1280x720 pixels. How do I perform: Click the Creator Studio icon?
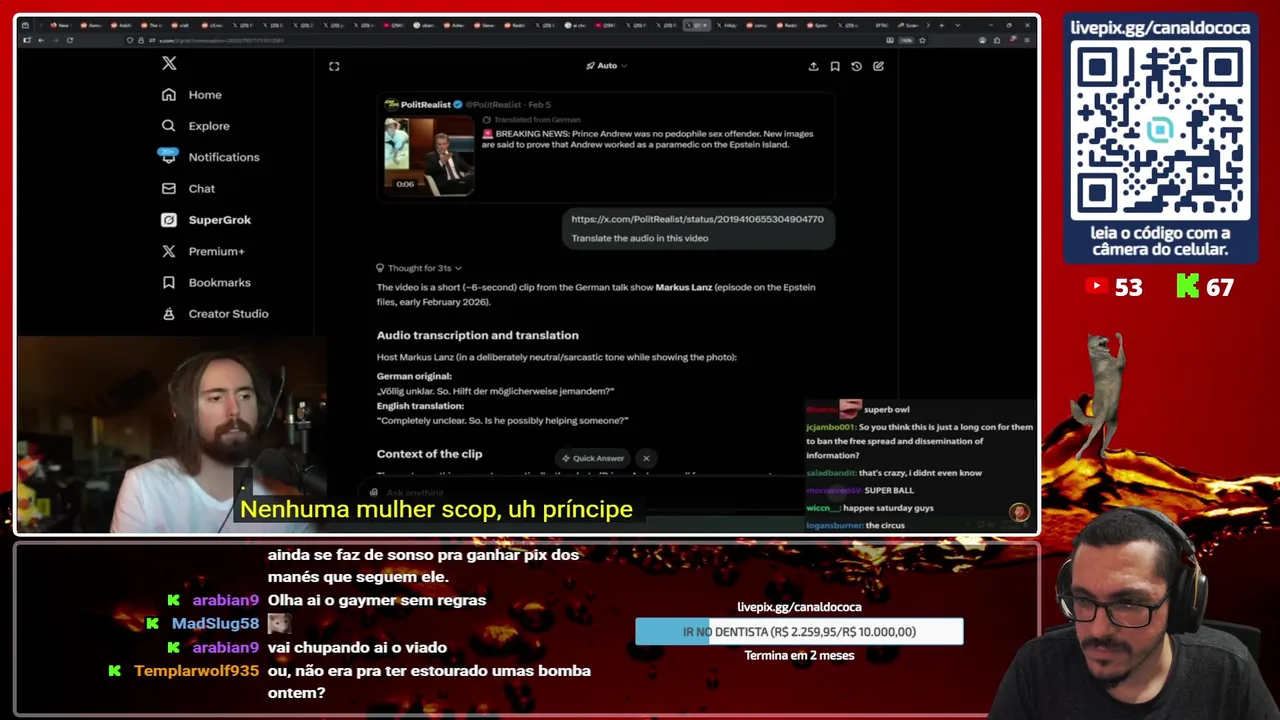pos(168,313)
